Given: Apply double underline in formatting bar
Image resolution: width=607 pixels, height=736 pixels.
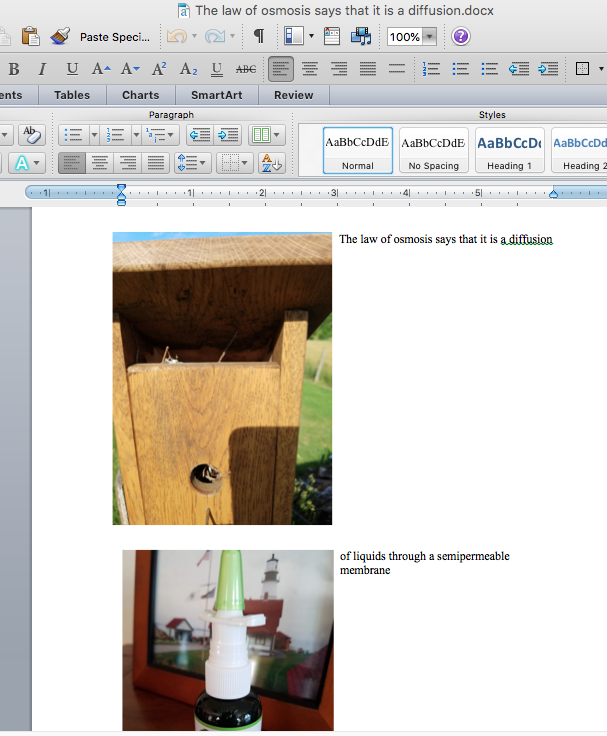Looking at the screenshot, I should pyautogui.click(x=216, y=69).
